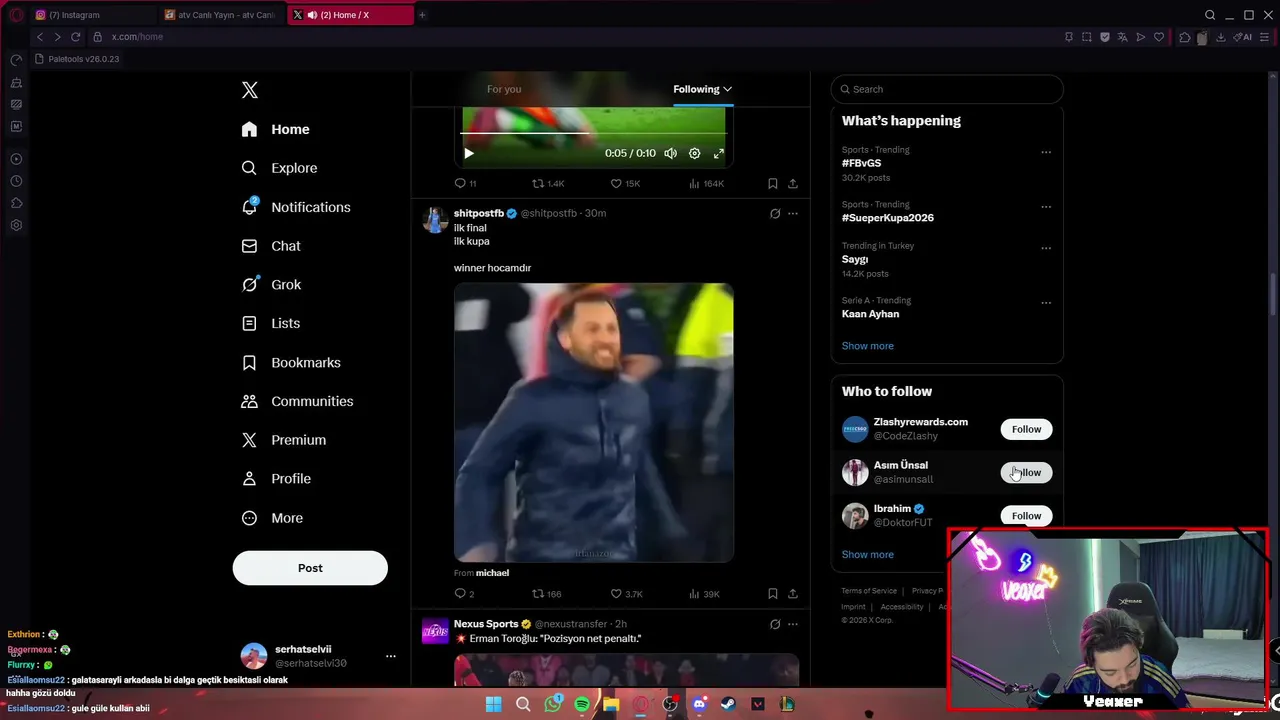The image size is (1280, 720).
Task: Open Terms of Service footer link
Action: click(869, 591)
